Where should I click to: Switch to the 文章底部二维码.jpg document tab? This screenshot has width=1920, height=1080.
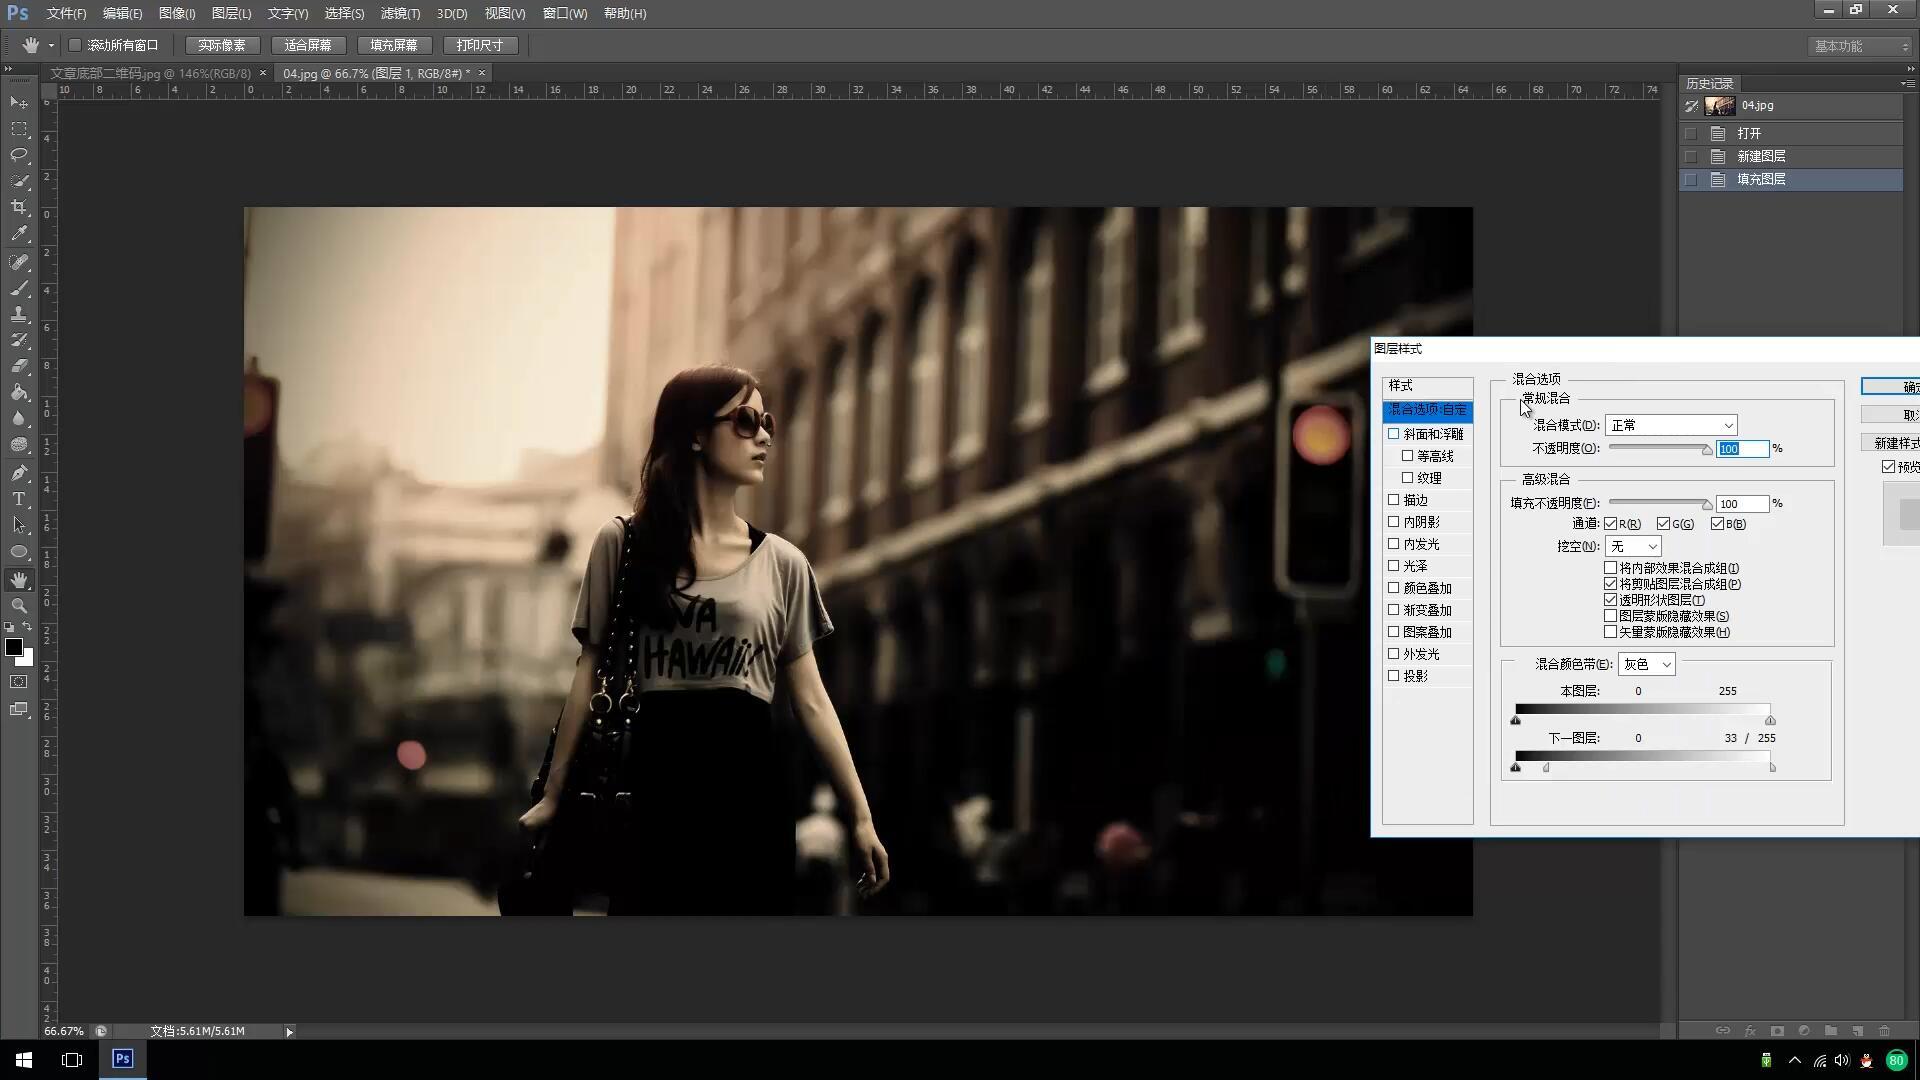(x=150, y=73)
